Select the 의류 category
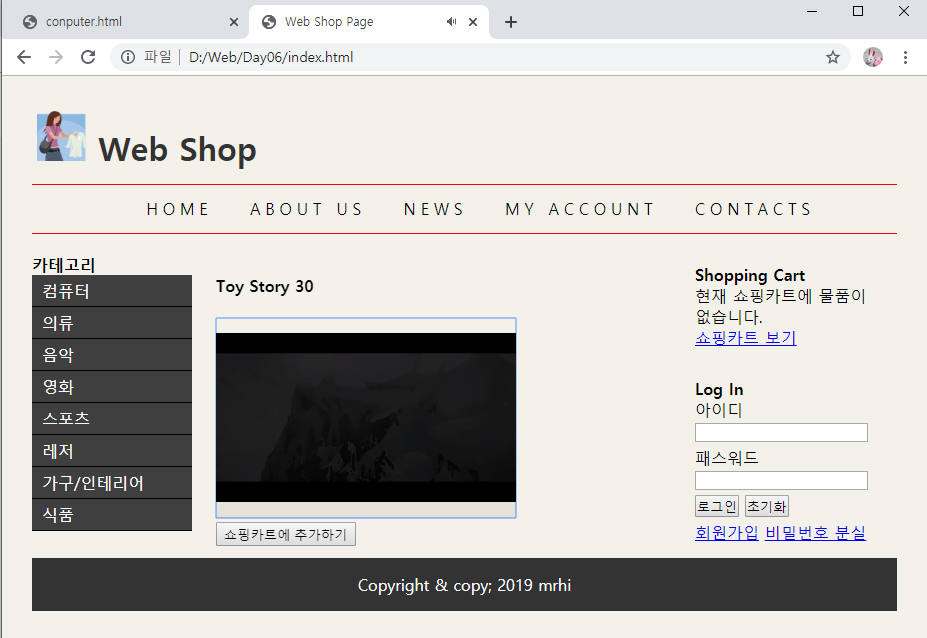This screenshot has width=927, height=638. [112, 323]
